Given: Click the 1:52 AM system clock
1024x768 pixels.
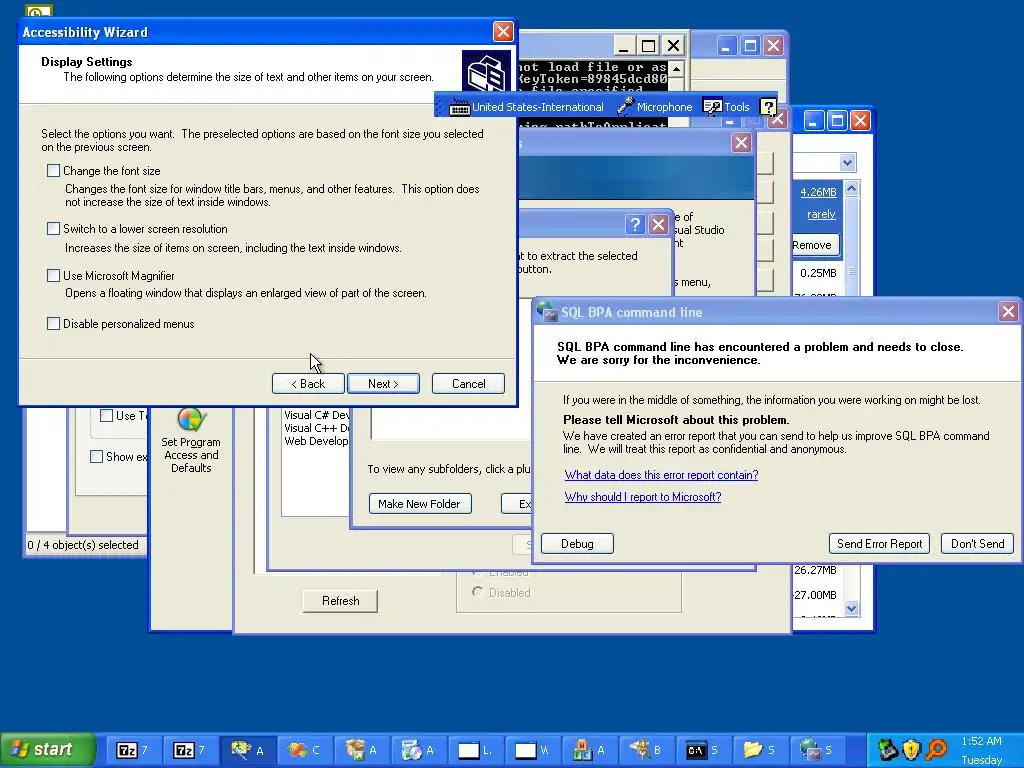Looking at the screenshot, I should tap(981, 741).
